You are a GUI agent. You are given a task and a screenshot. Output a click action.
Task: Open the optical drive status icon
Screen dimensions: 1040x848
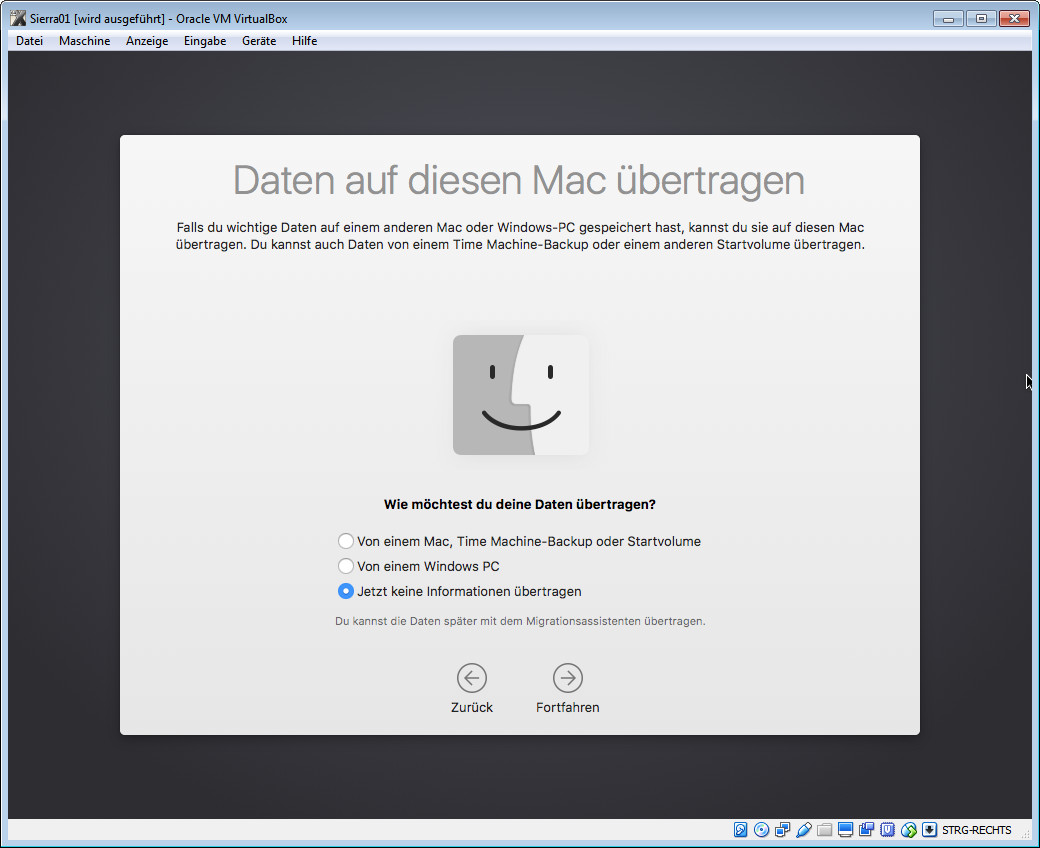click(x=762, y=830)
